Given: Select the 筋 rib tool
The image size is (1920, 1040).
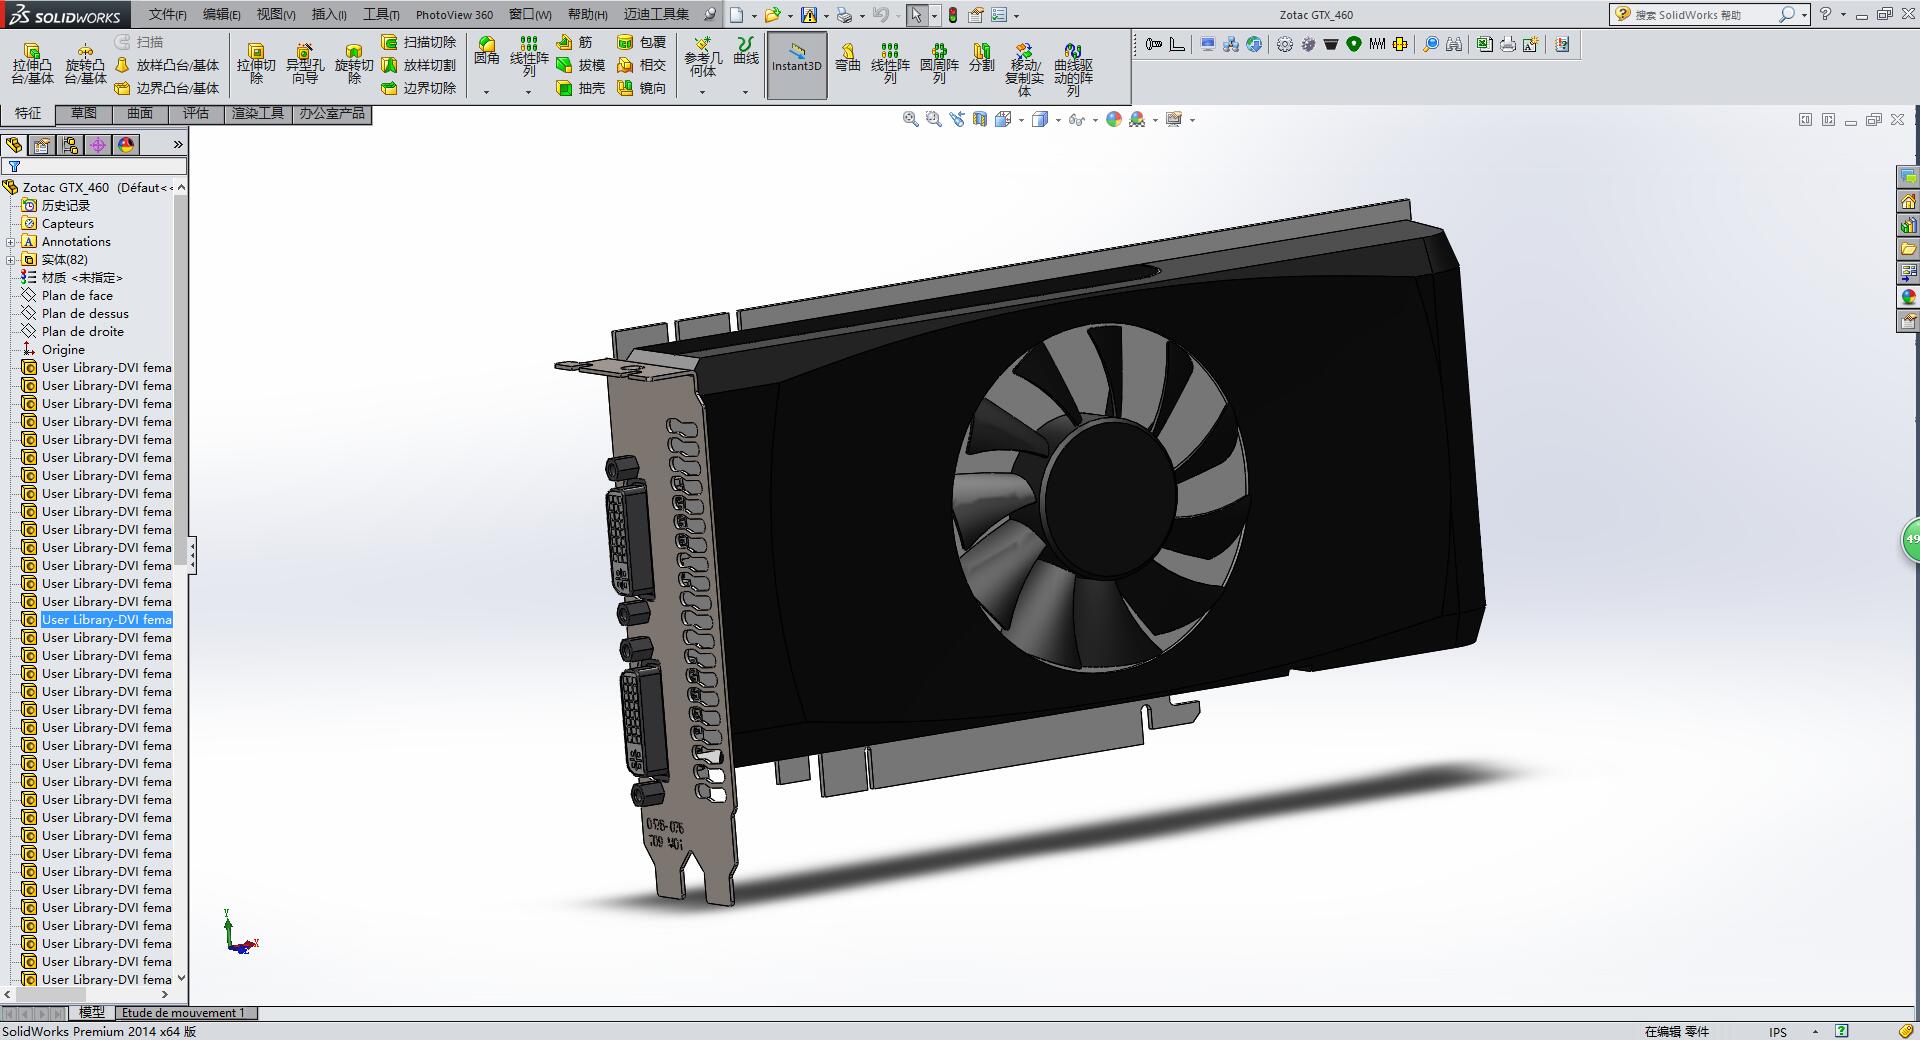Looking at the screenshot, I should [575, 42].
